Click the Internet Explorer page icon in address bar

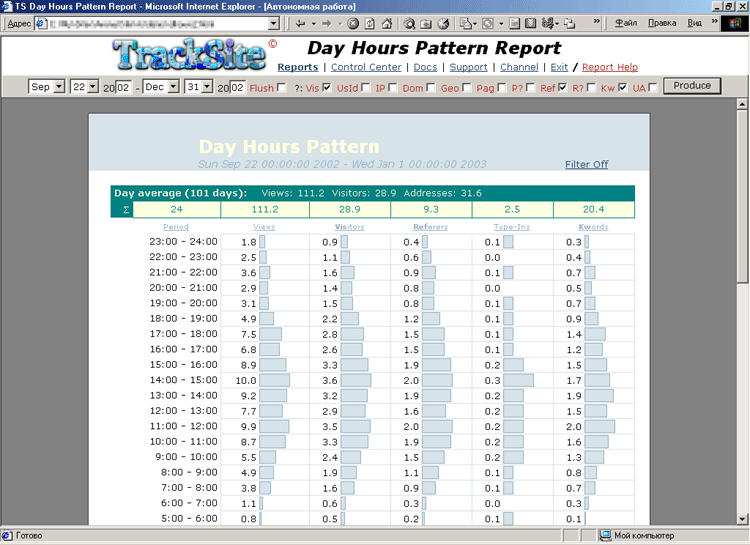(42, 23)
